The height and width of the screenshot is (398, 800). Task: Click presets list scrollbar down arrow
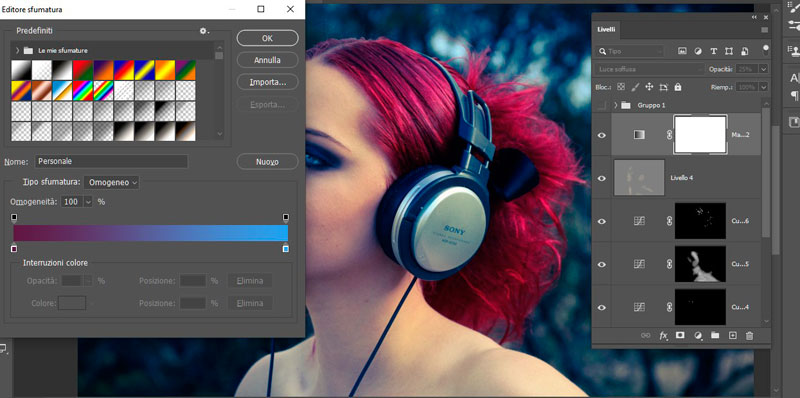point(219,134)
